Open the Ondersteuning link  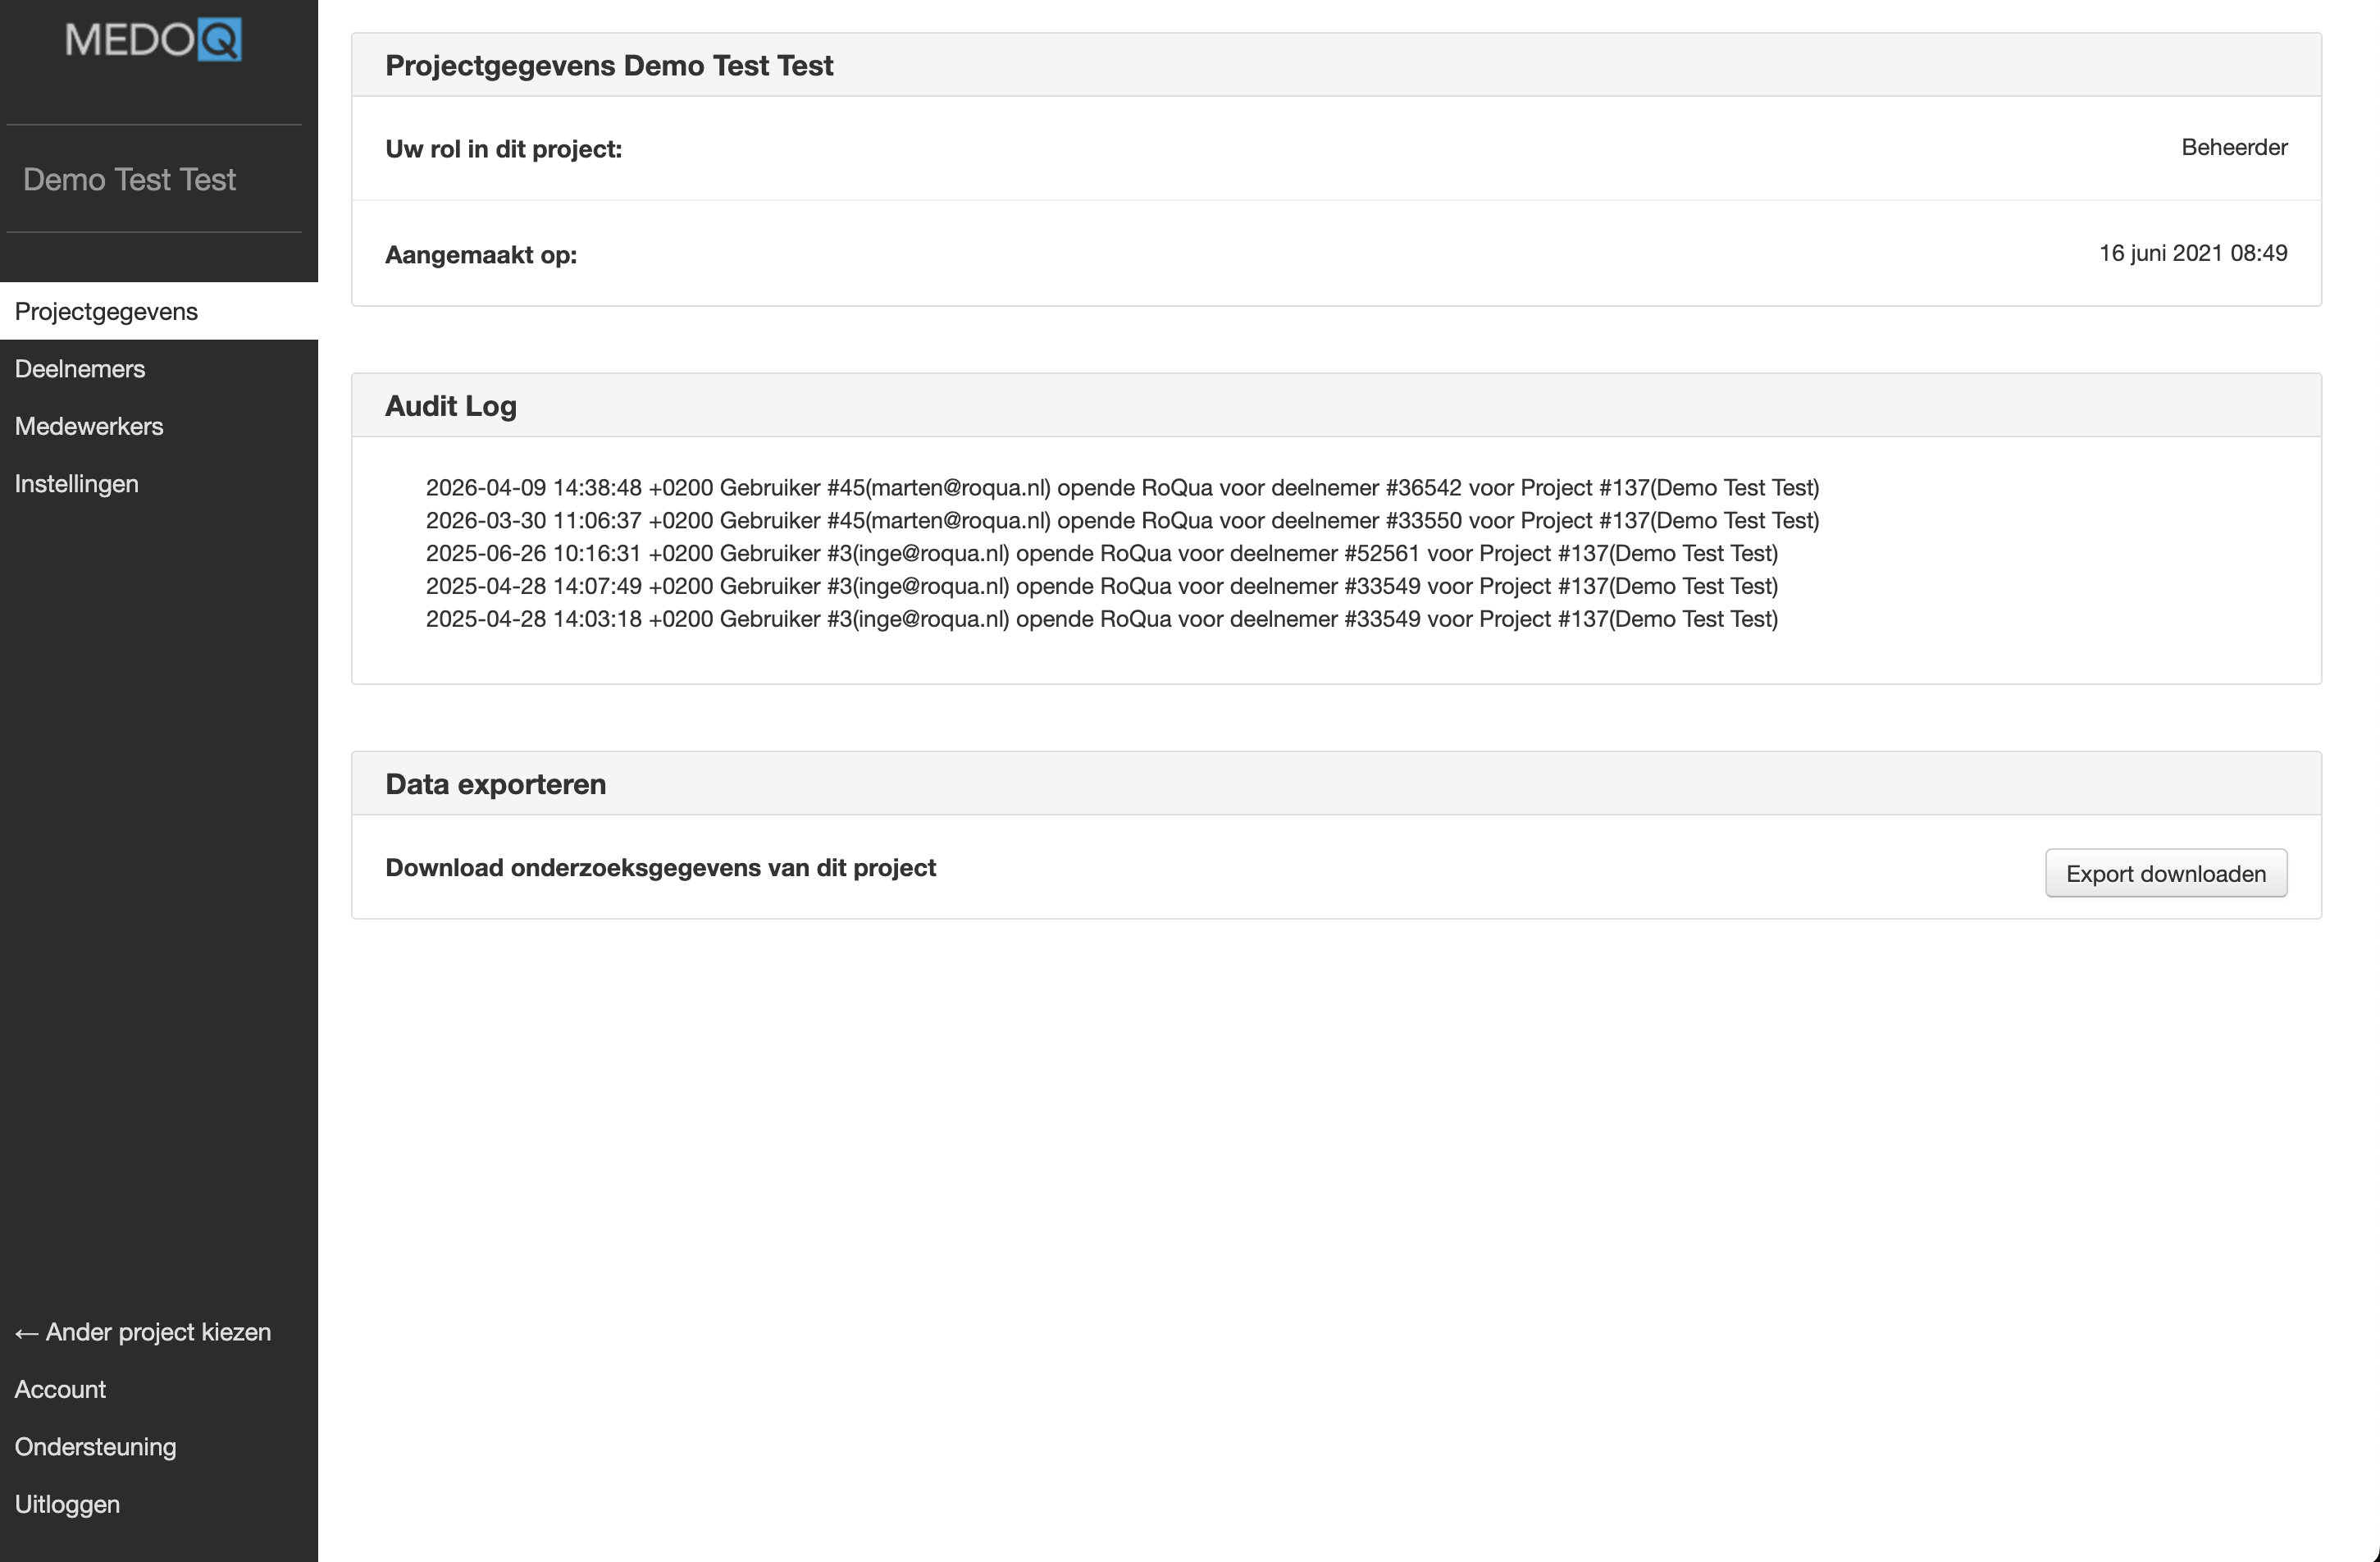(x=95, y=1447)
